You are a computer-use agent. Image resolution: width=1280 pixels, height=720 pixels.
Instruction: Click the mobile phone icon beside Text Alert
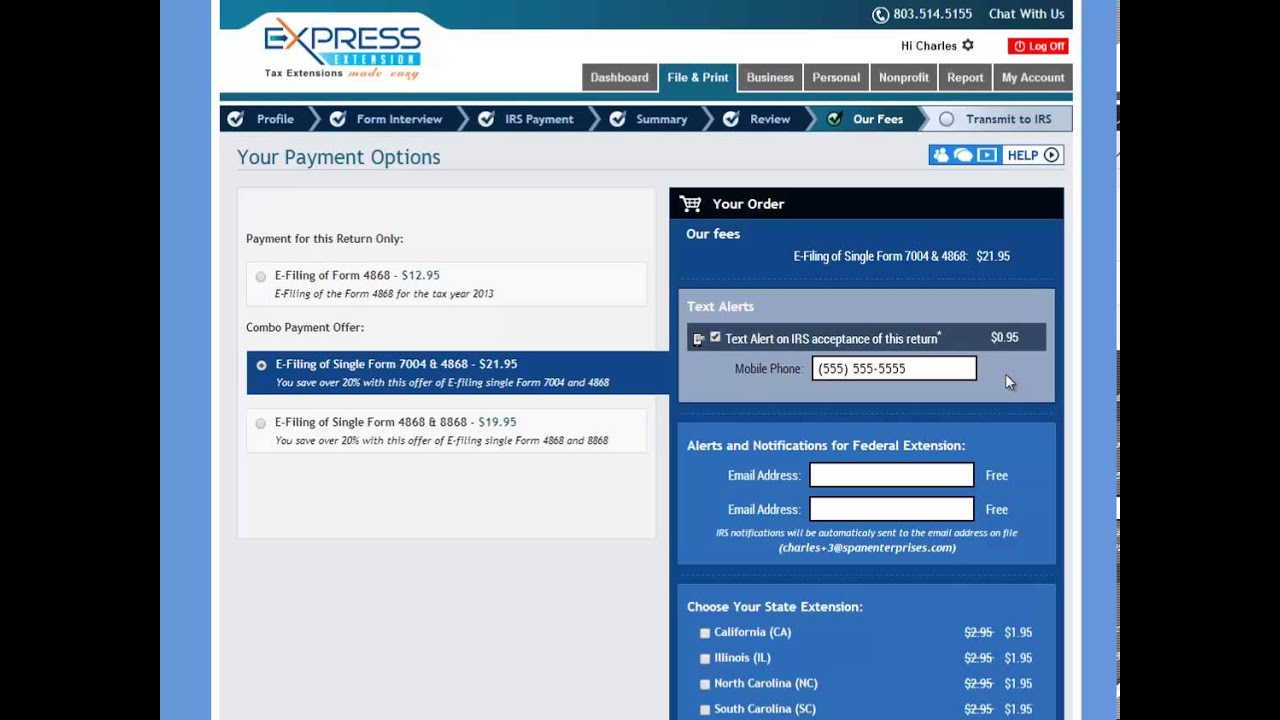pyautogui.click(x=699, y=339)
